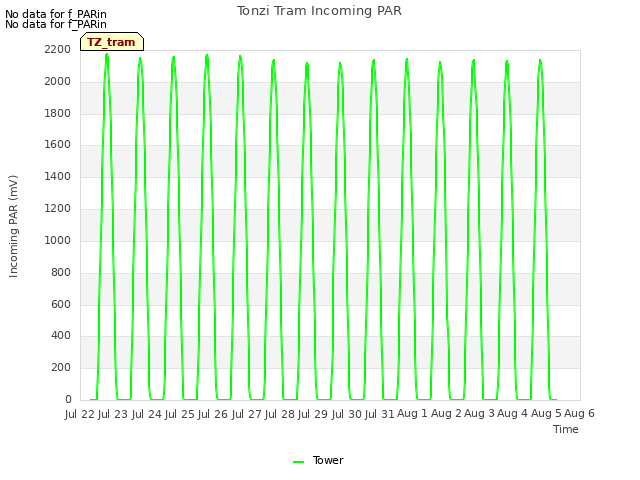This screenshot has width=640, height=480.
Task: Click the Aug 3 x-axis date label
Action: click(x=479, y=414)
